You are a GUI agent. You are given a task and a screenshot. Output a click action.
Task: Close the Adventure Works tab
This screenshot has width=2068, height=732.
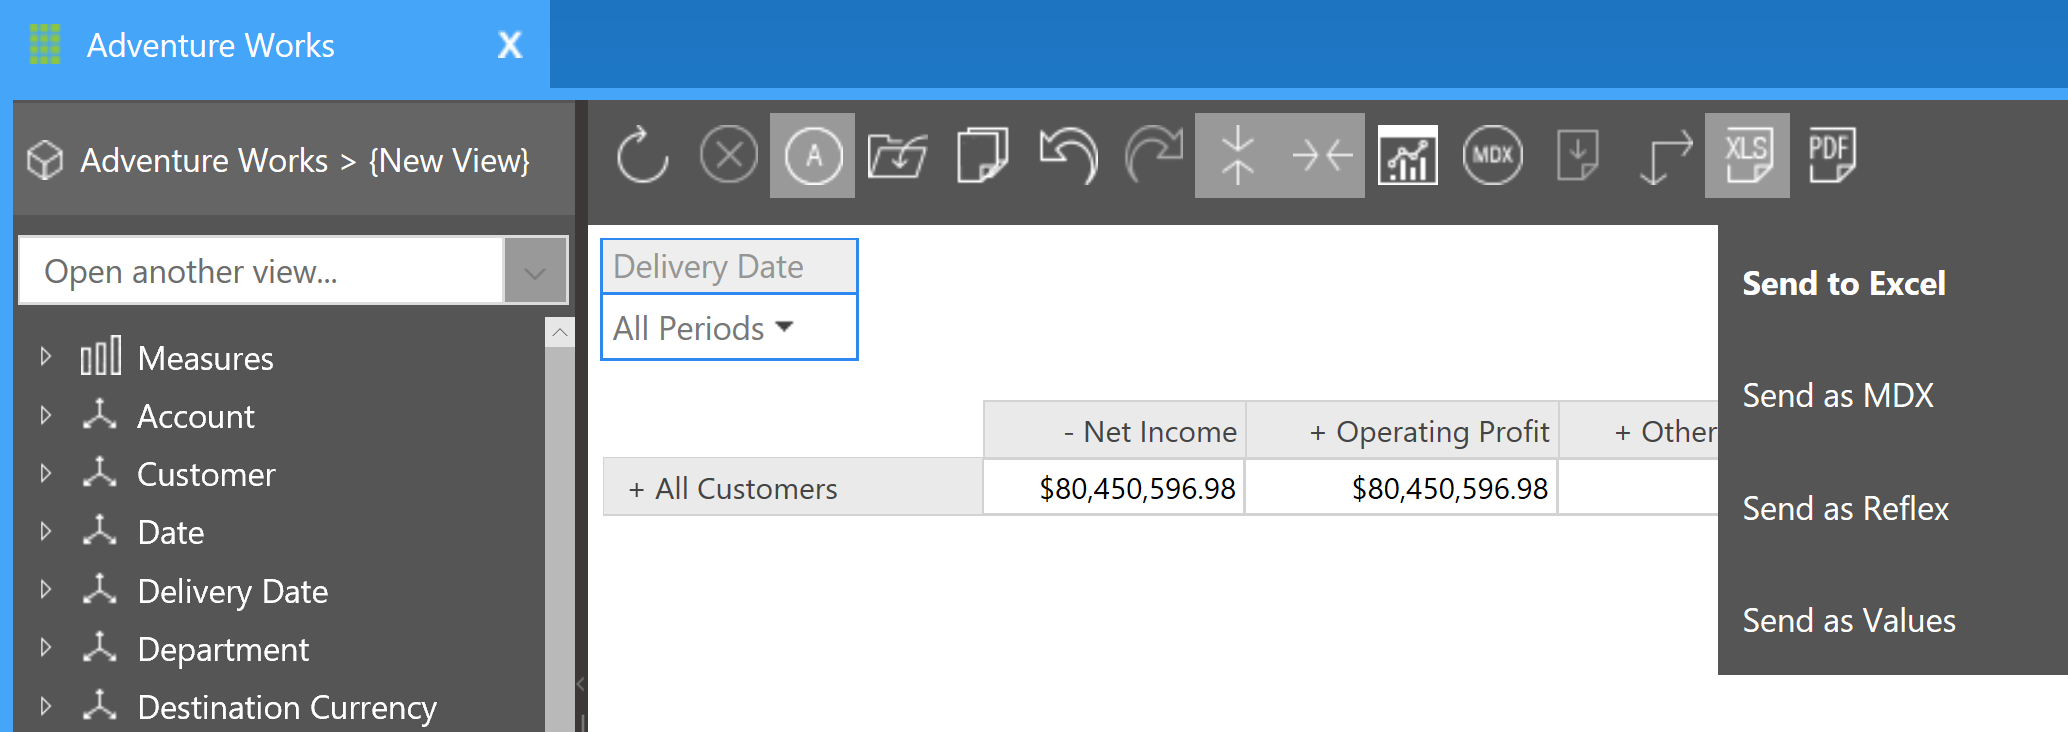510,44
